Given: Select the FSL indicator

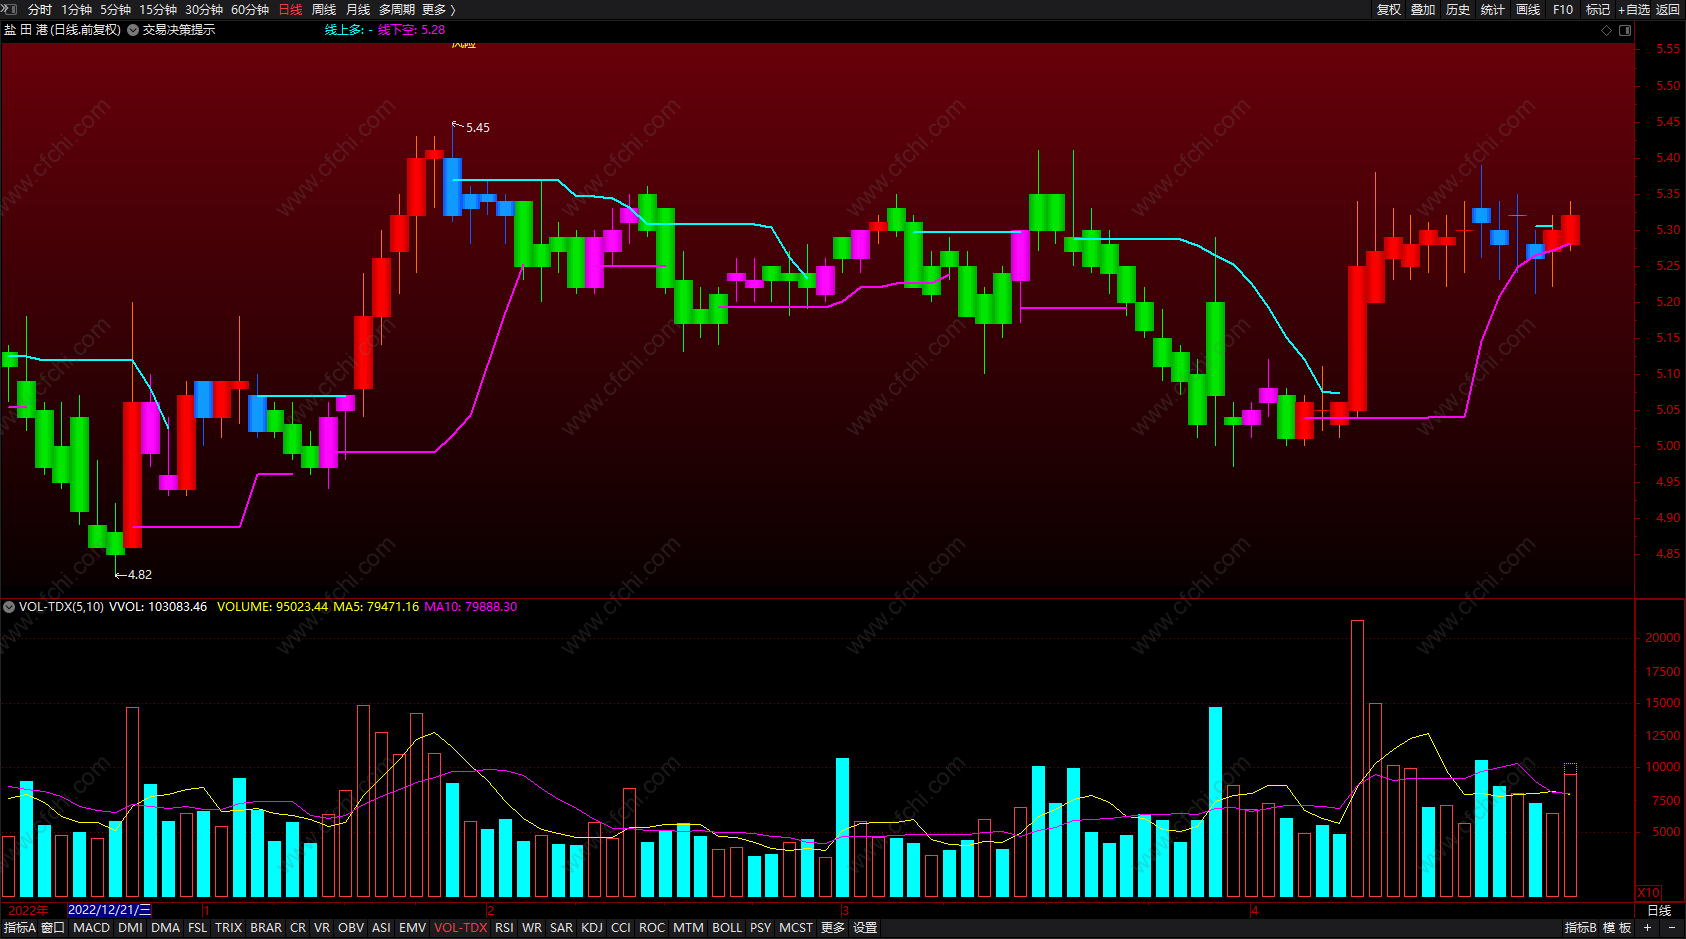Looking at the screenshot, I should tap(198, 928).
